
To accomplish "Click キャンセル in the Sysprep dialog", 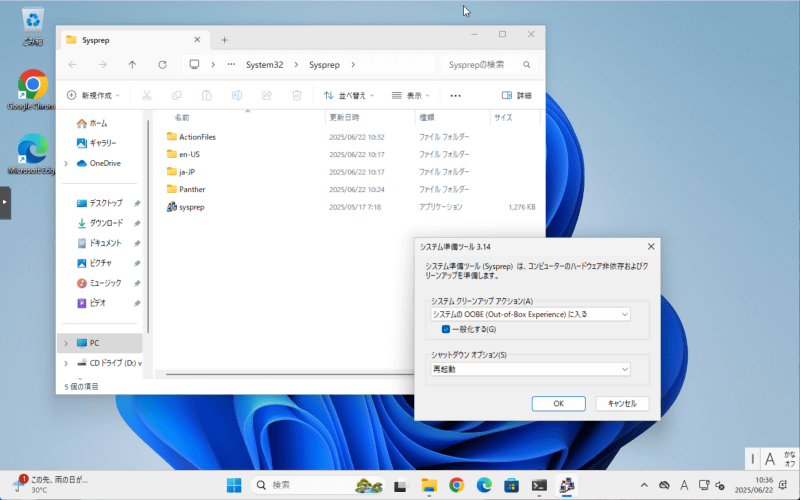I will point(622,404).
